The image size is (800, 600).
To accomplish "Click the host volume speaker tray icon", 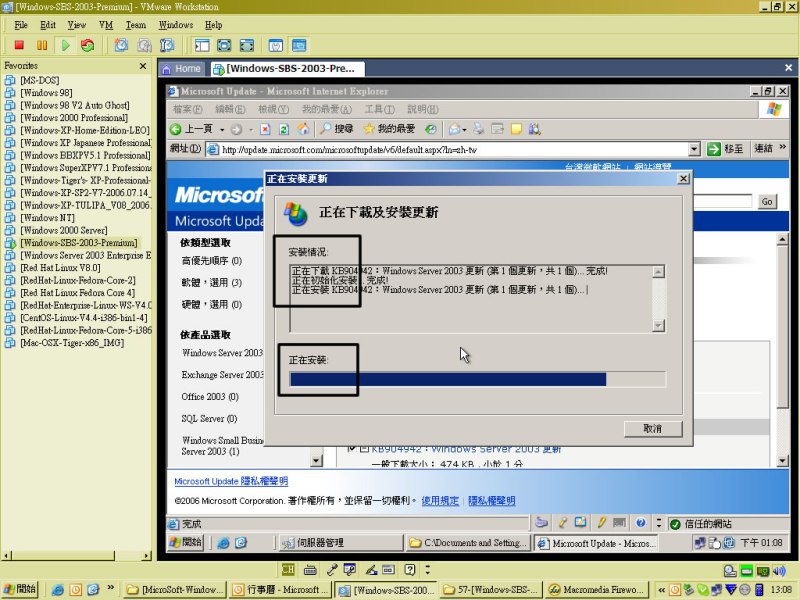I will [779, 570].
